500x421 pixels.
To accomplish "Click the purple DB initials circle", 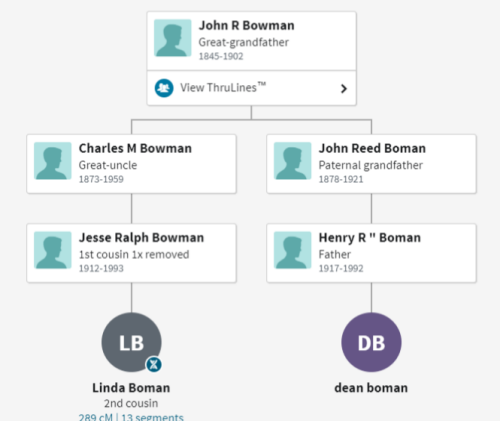I will (371, 342).
